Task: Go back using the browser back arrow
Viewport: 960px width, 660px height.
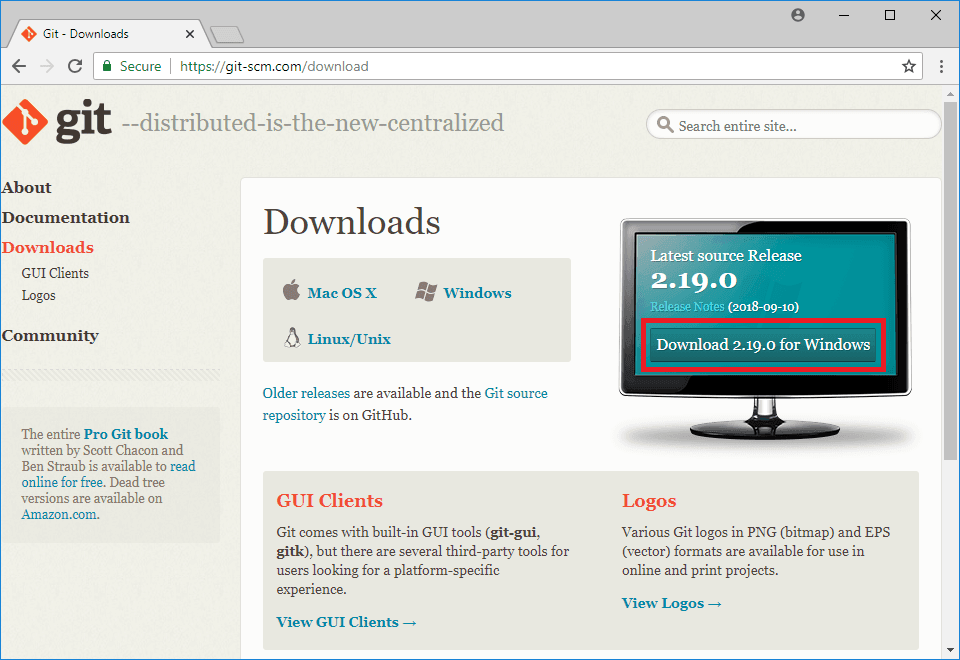Action: (19, 66)
